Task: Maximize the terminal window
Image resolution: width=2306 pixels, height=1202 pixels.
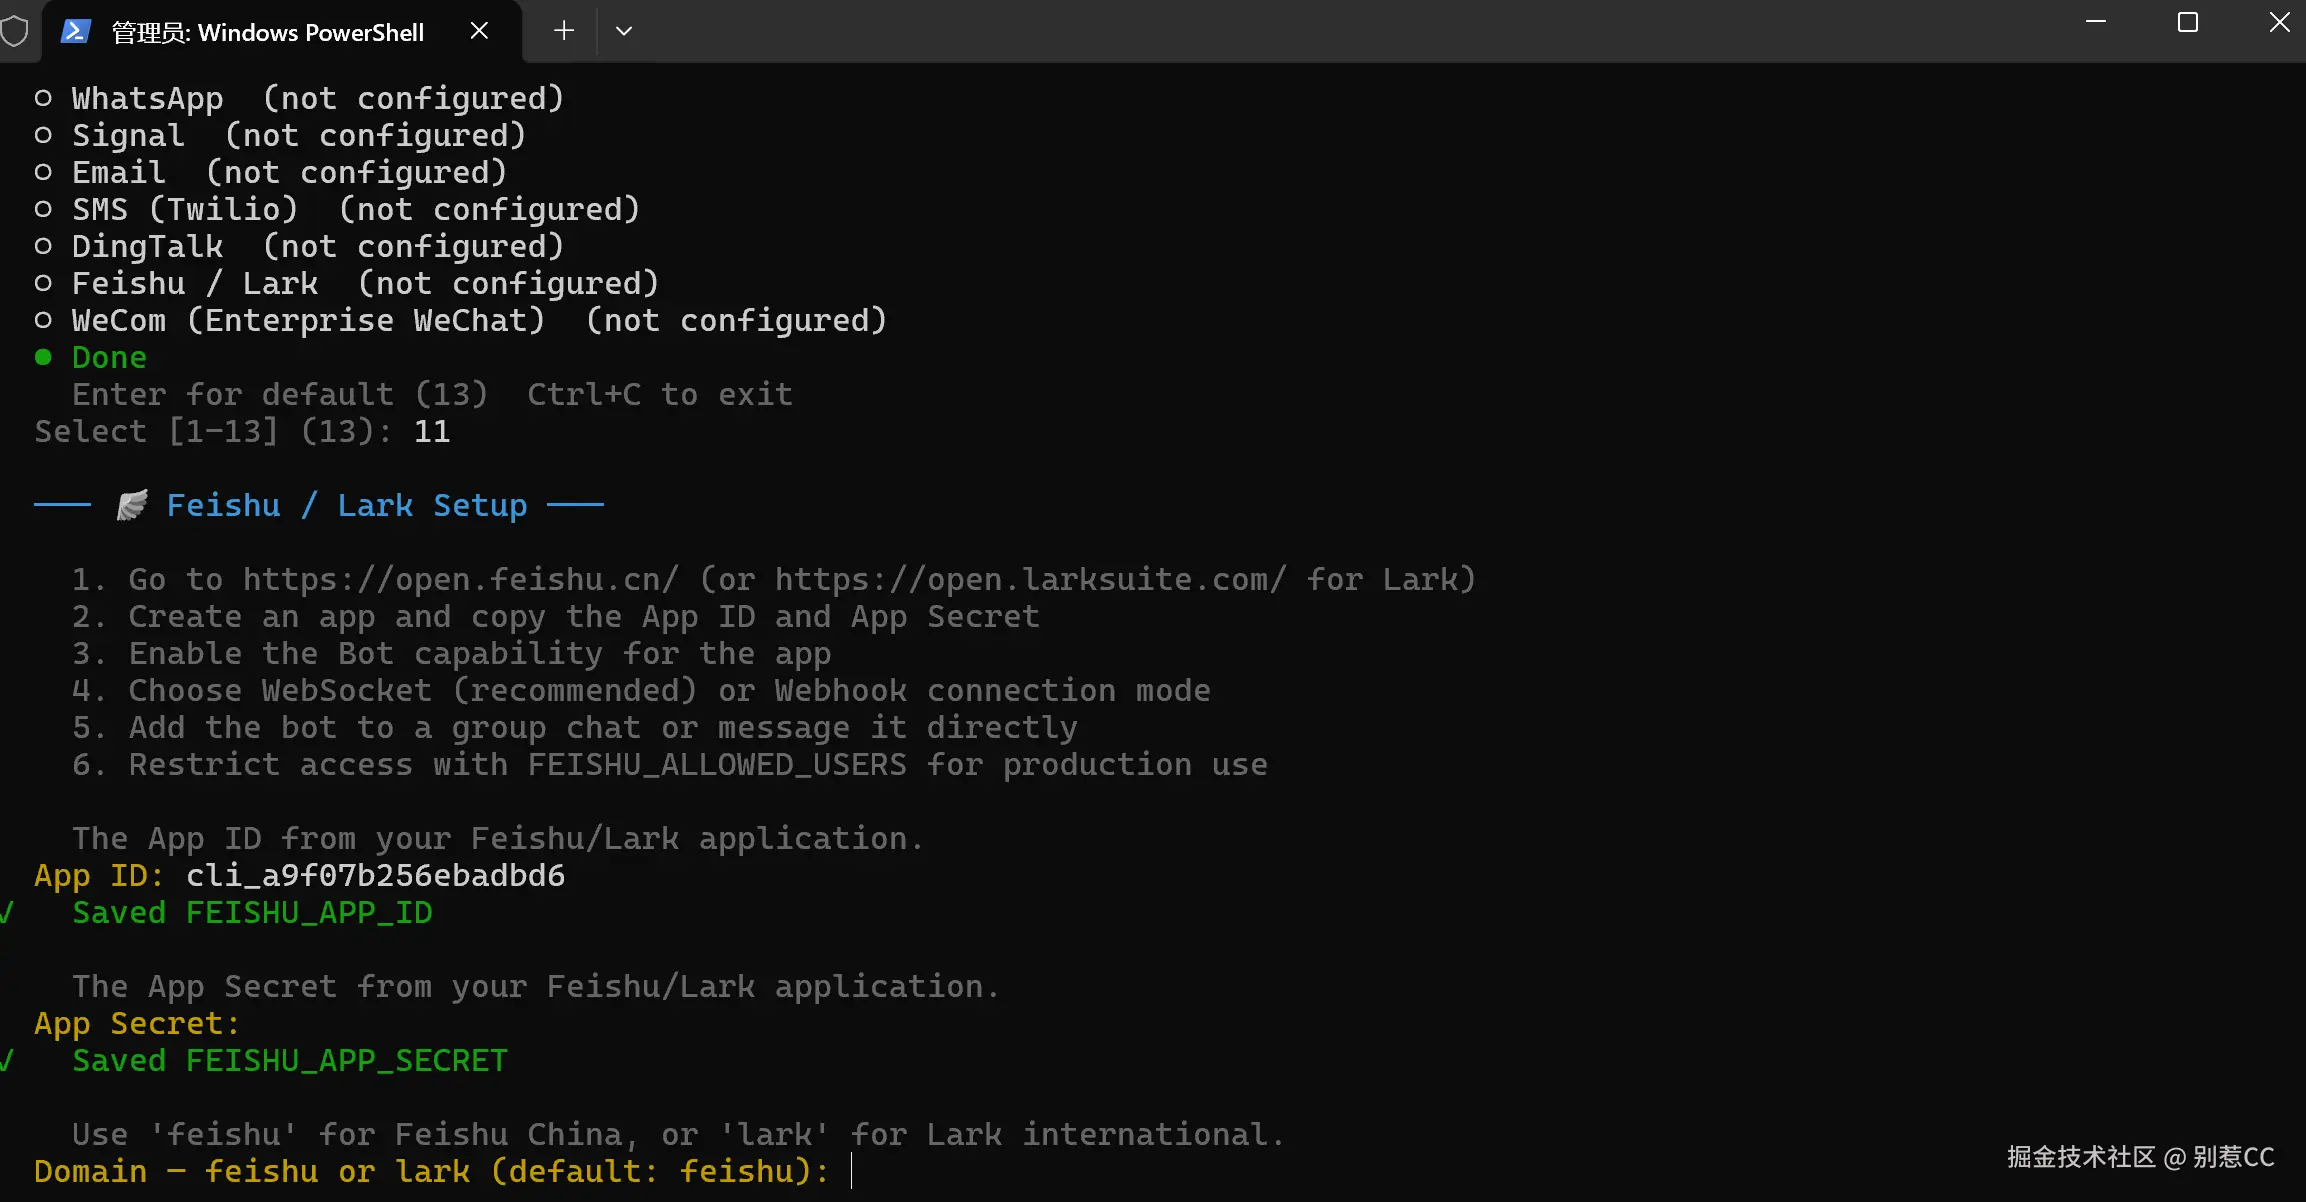Action: pyautogui.click(x=2188, y=23)
